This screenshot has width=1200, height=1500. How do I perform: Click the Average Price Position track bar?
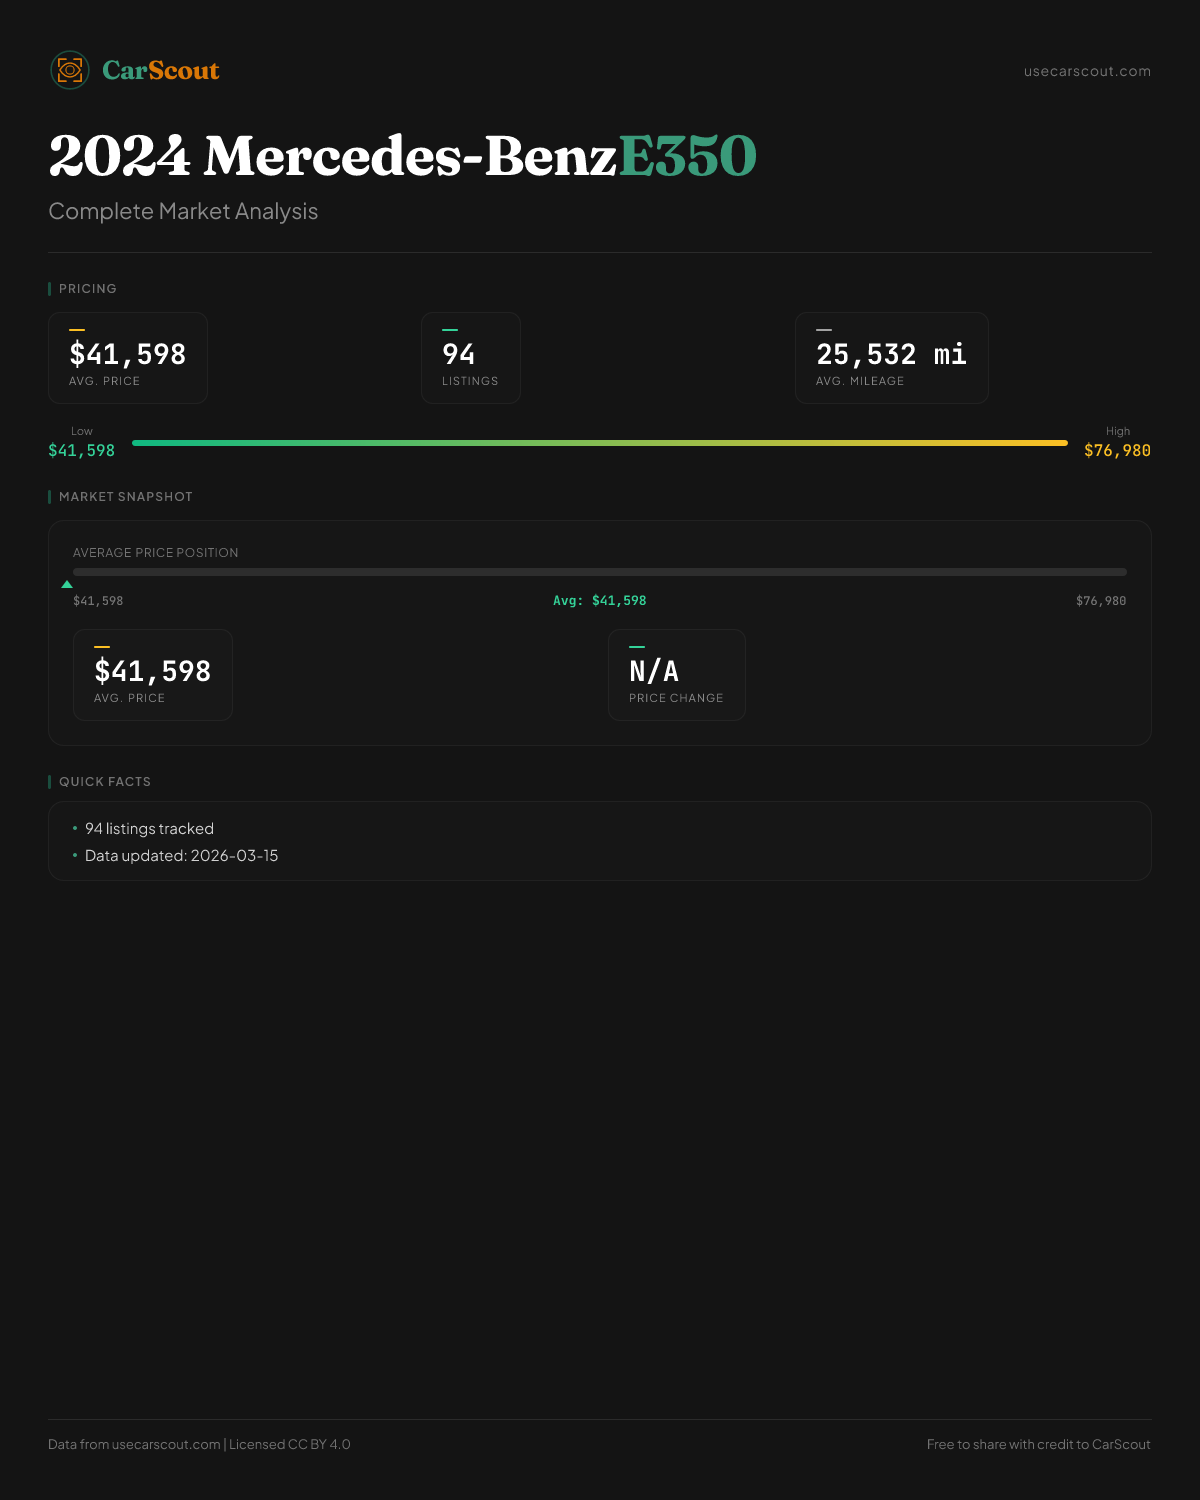[600, 572]
